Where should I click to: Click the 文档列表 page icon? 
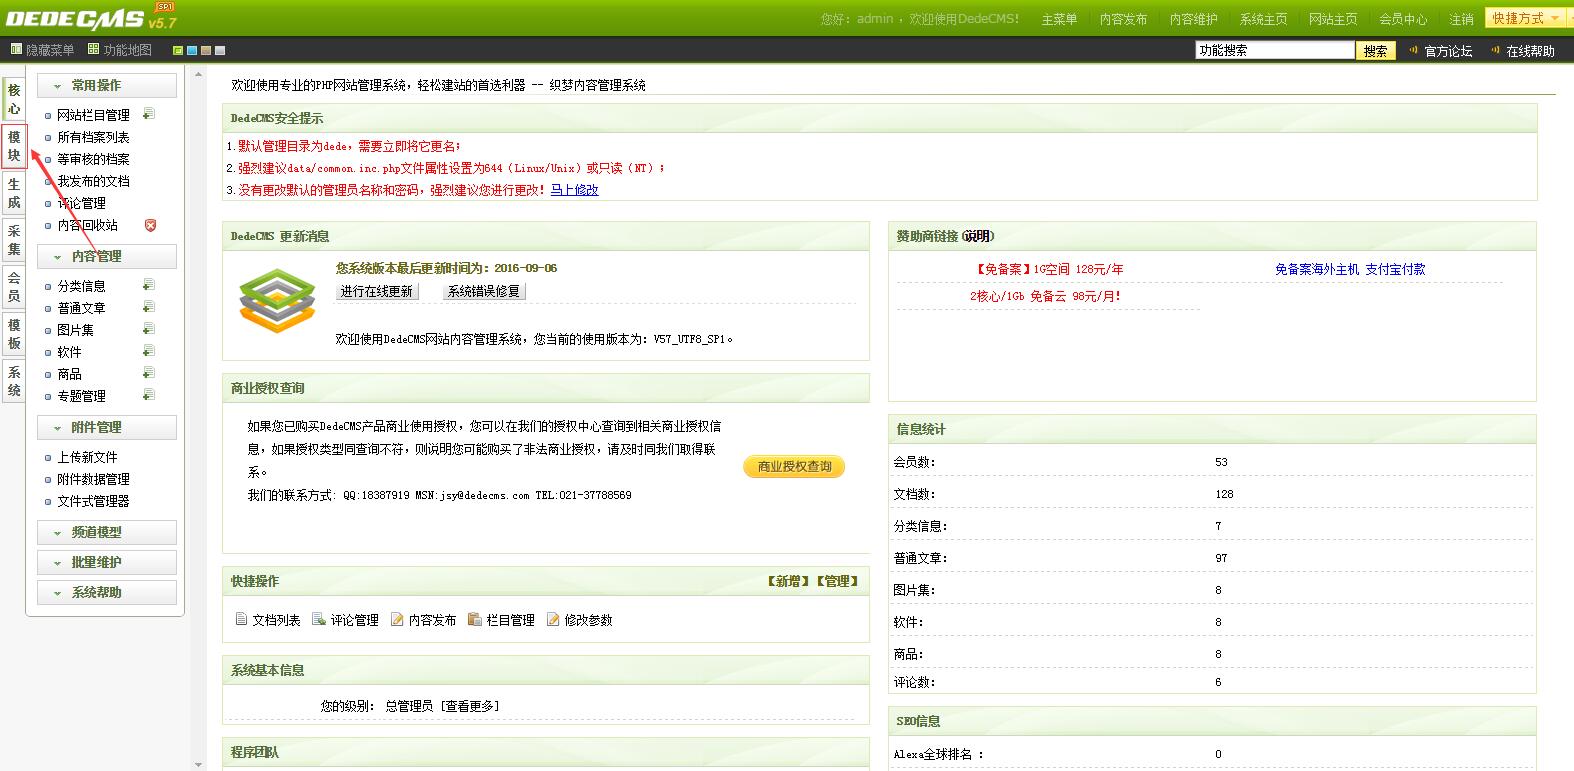point(241,619)
